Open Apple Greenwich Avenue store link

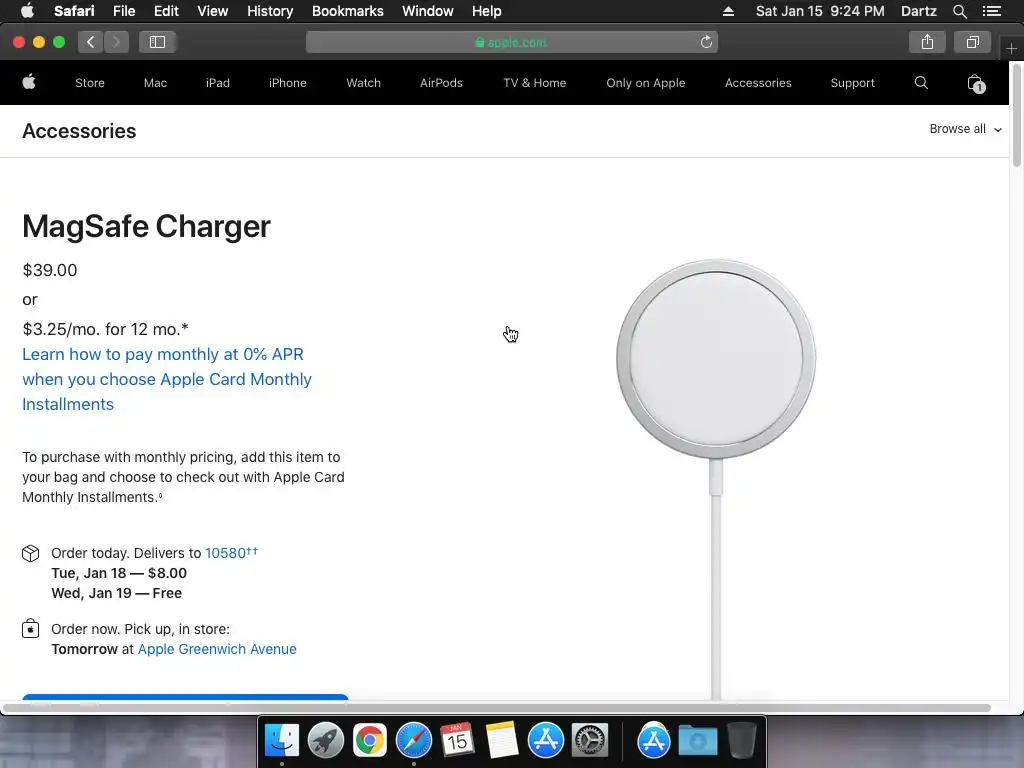point(217,649)
